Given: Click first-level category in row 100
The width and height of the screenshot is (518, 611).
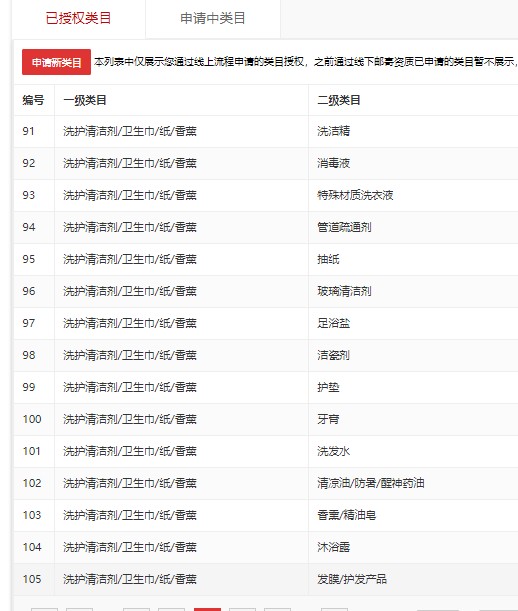Looking at the screenshot, I should tap(130, 419).
